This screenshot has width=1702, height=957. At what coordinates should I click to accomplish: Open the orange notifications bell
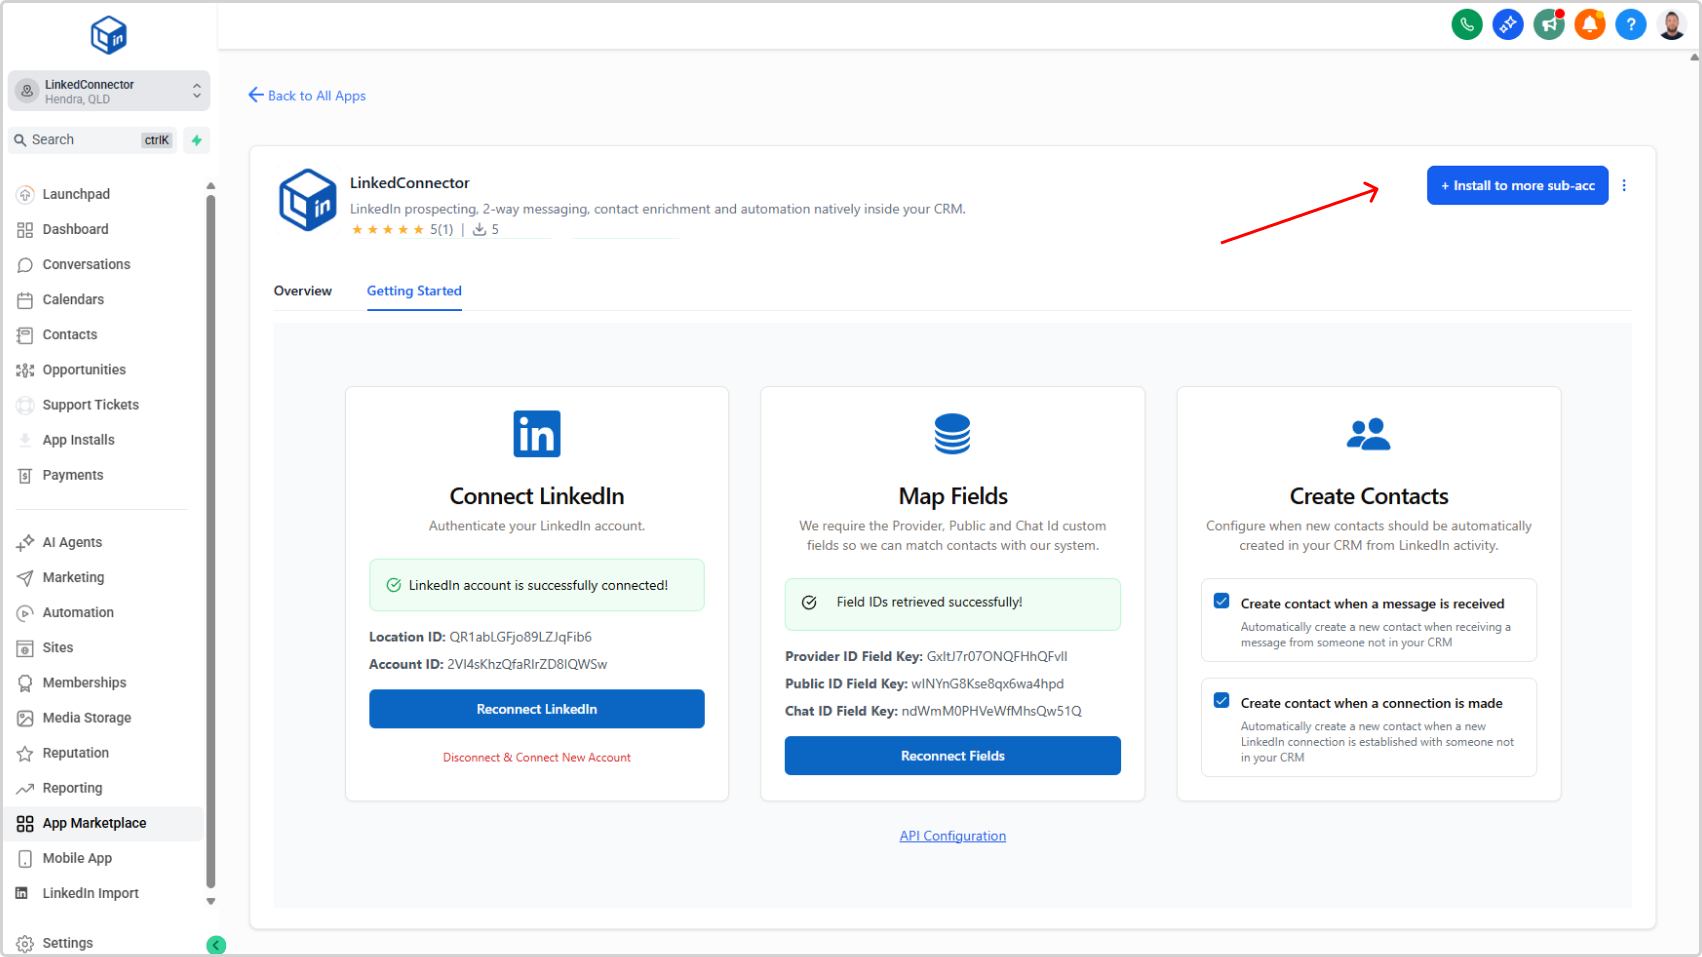point(1589,24)
